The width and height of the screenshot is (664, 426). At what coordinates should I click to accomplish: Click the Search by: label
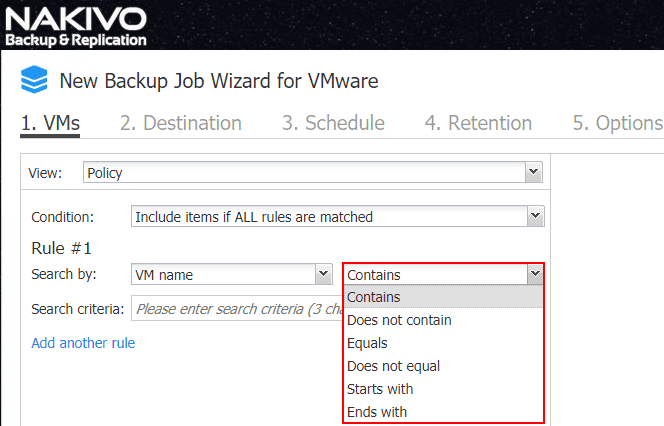[x=64, y=274]
